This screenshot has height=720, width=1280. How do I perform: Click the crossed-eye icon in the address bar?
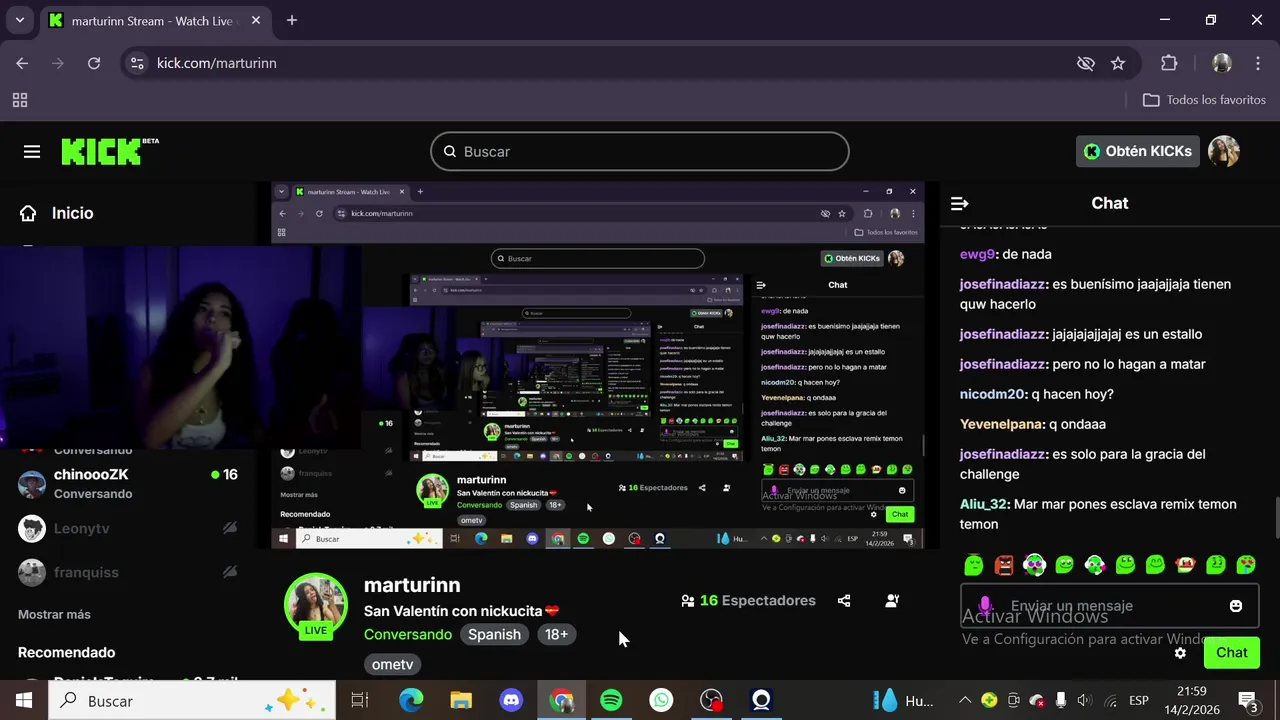tap(1085, 63)
